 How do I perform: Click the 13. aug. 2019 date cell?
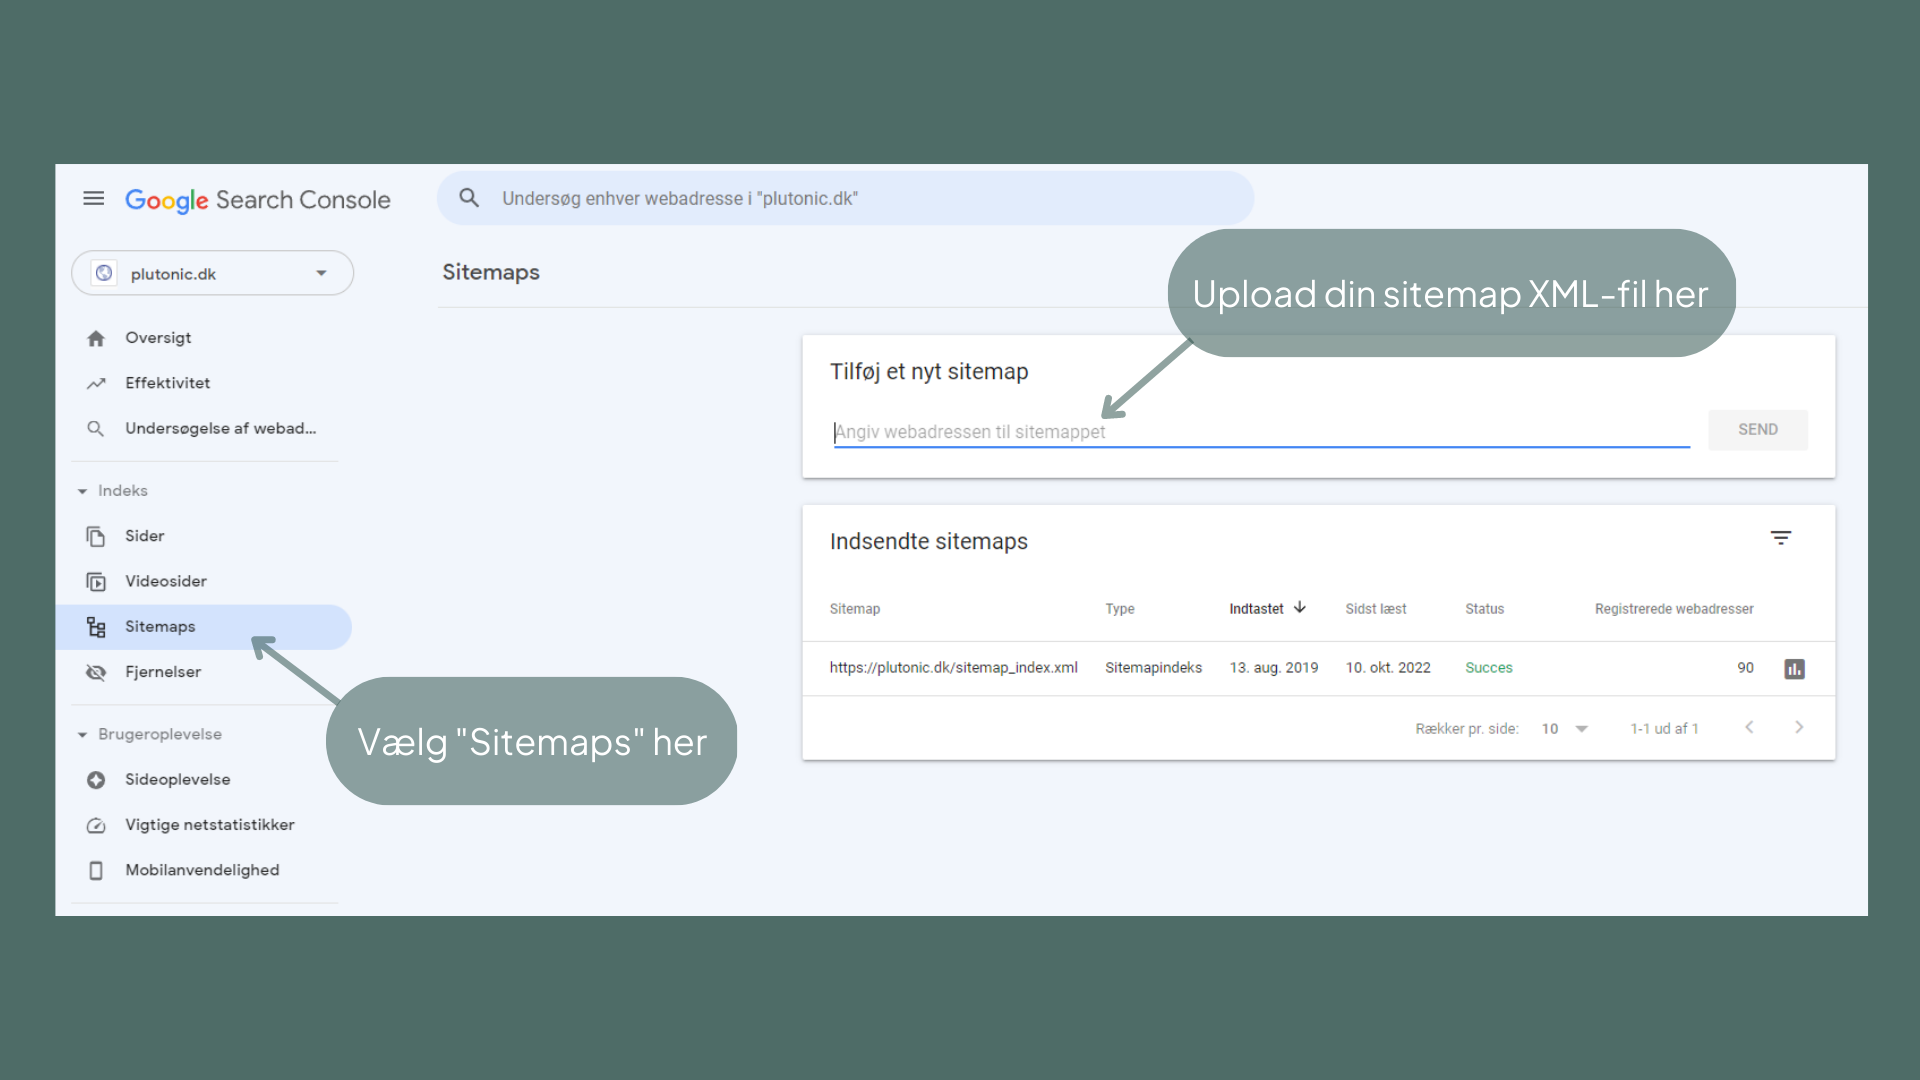(x=1274, y=668)
